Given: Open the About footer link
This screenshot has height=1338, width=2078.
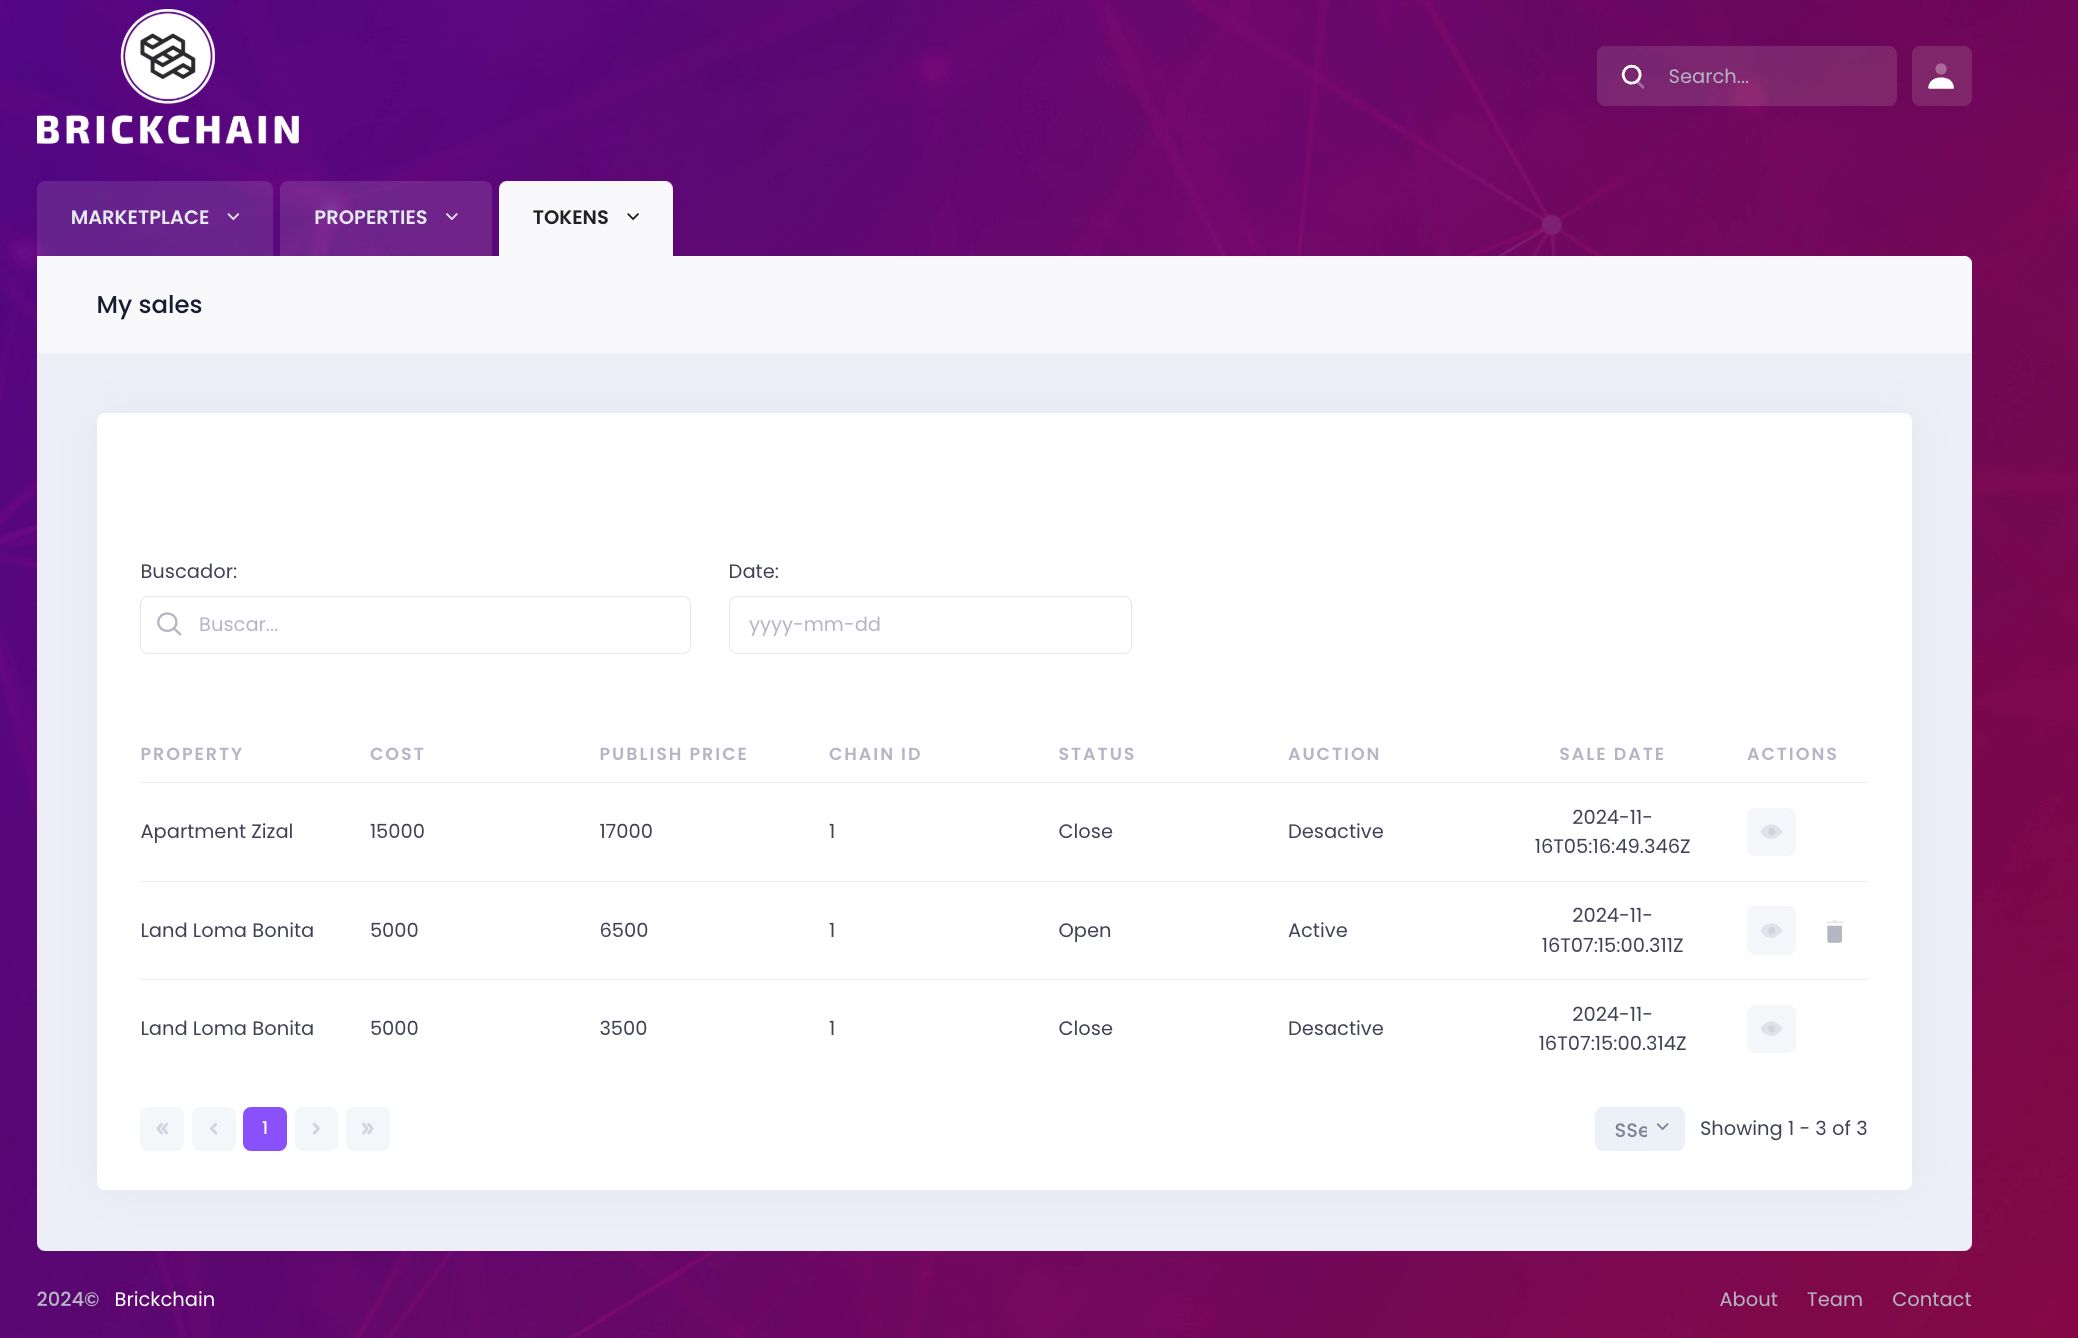Looking at the screenshot, I should [x=1748, y=1299].
